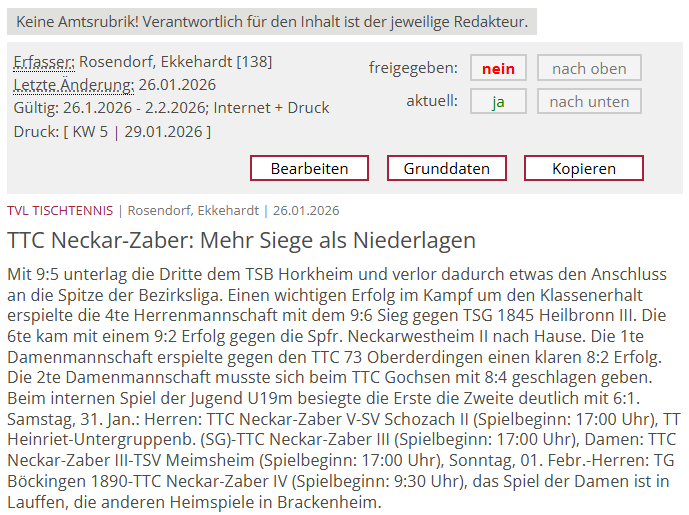The image size is (689, 515).
Task: Select the headline 'TTC Neckar-Zaber: Mehr Siege als Niederlagen'
Action: coord(241,240)
